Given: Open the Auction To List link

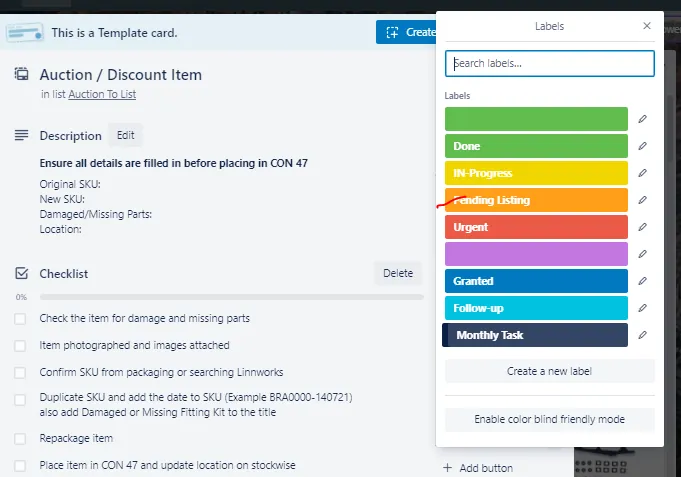Looking at the screenshot, I should 102,94.
